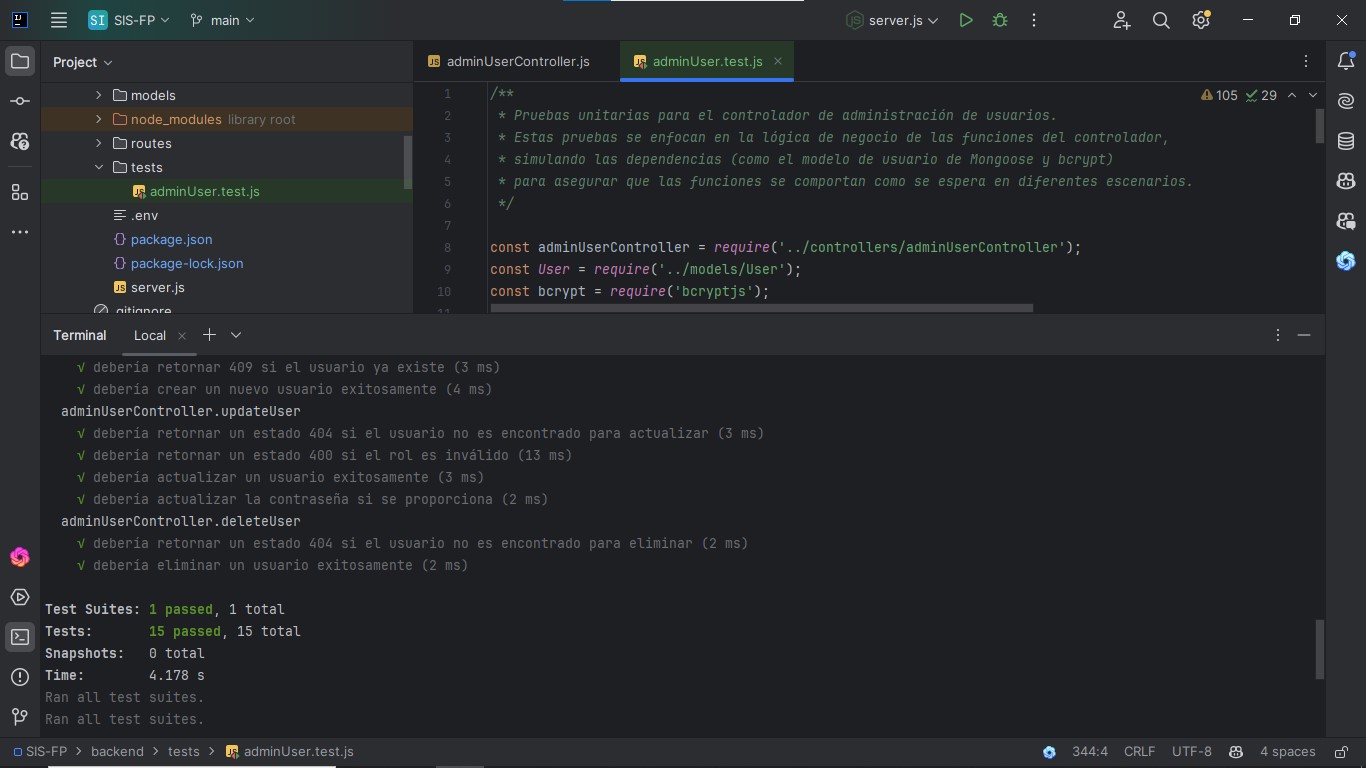1366x768 pixels.
Task: Close the adminUser.test.js tab
Action: (778, 61)
